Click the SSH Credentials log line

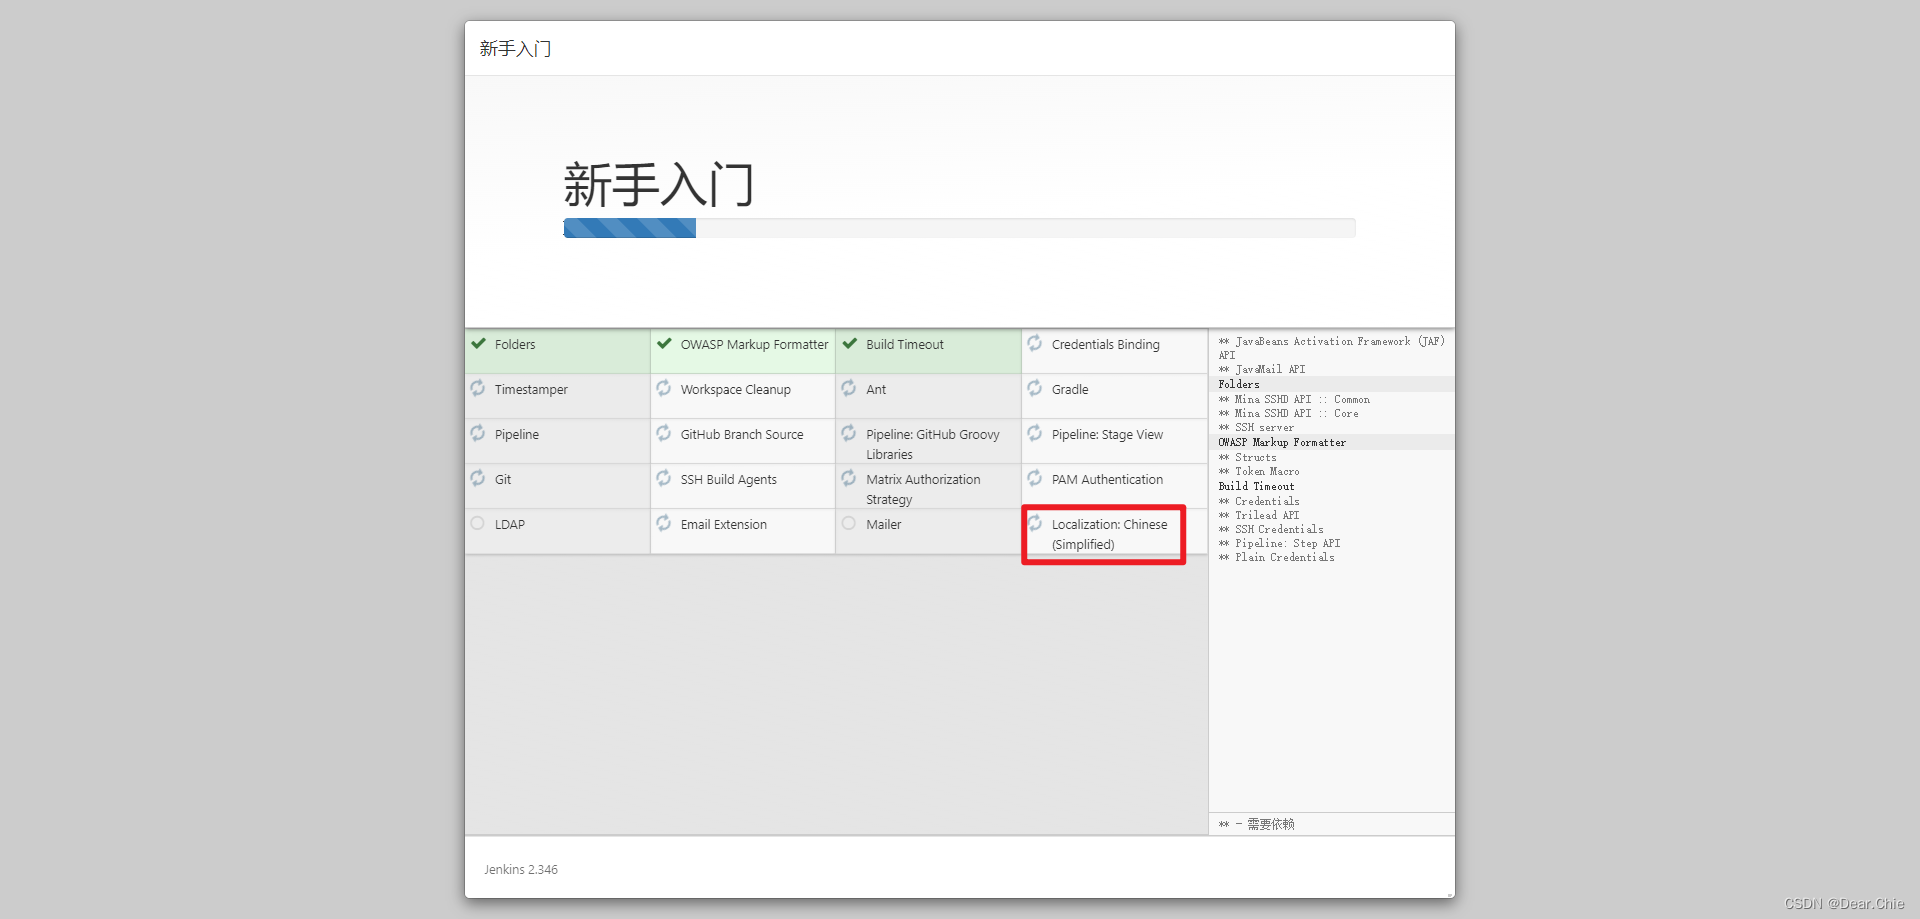(x=1271, y=529)
